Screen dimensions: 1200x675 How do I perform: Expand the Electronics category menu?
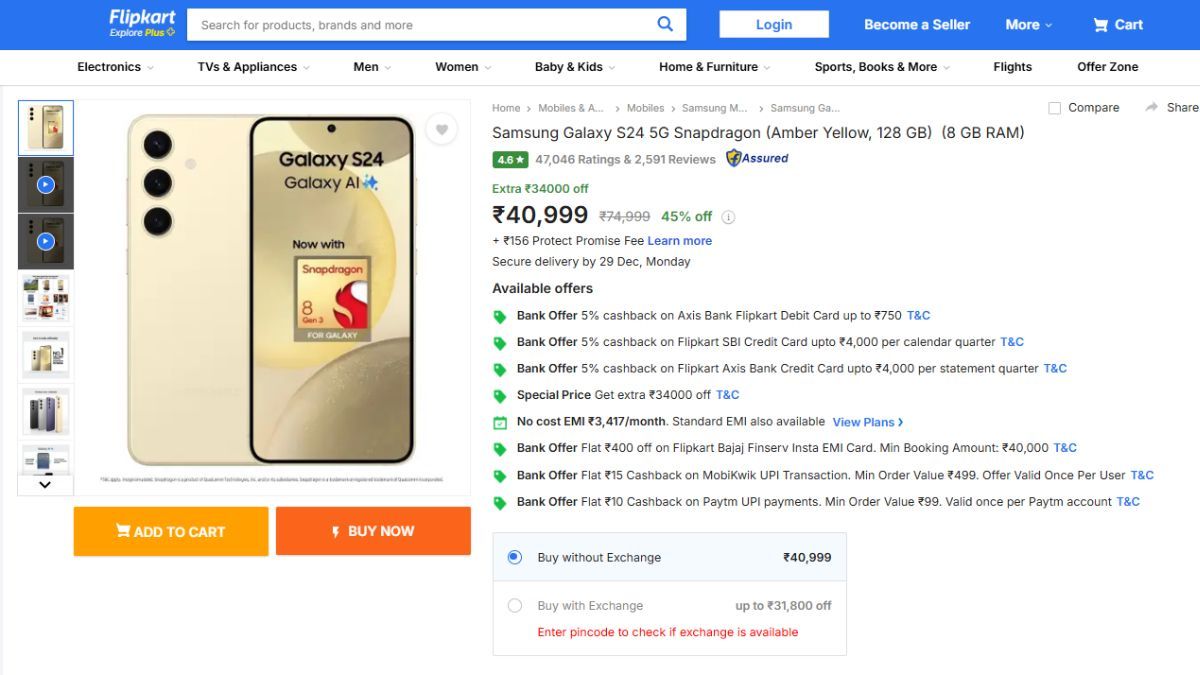click(x=115, y=67)
